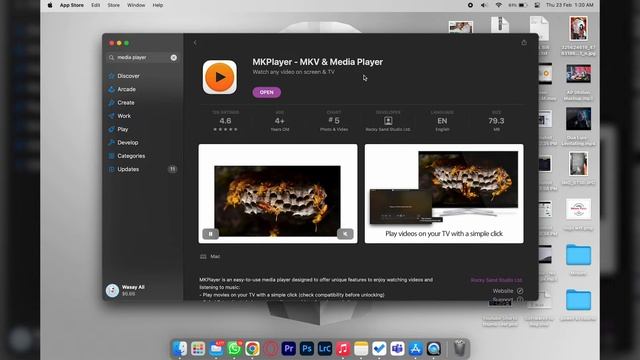Open the App Store menu in menu bar
Screen dimensions: 640x360
click(72, 5)
